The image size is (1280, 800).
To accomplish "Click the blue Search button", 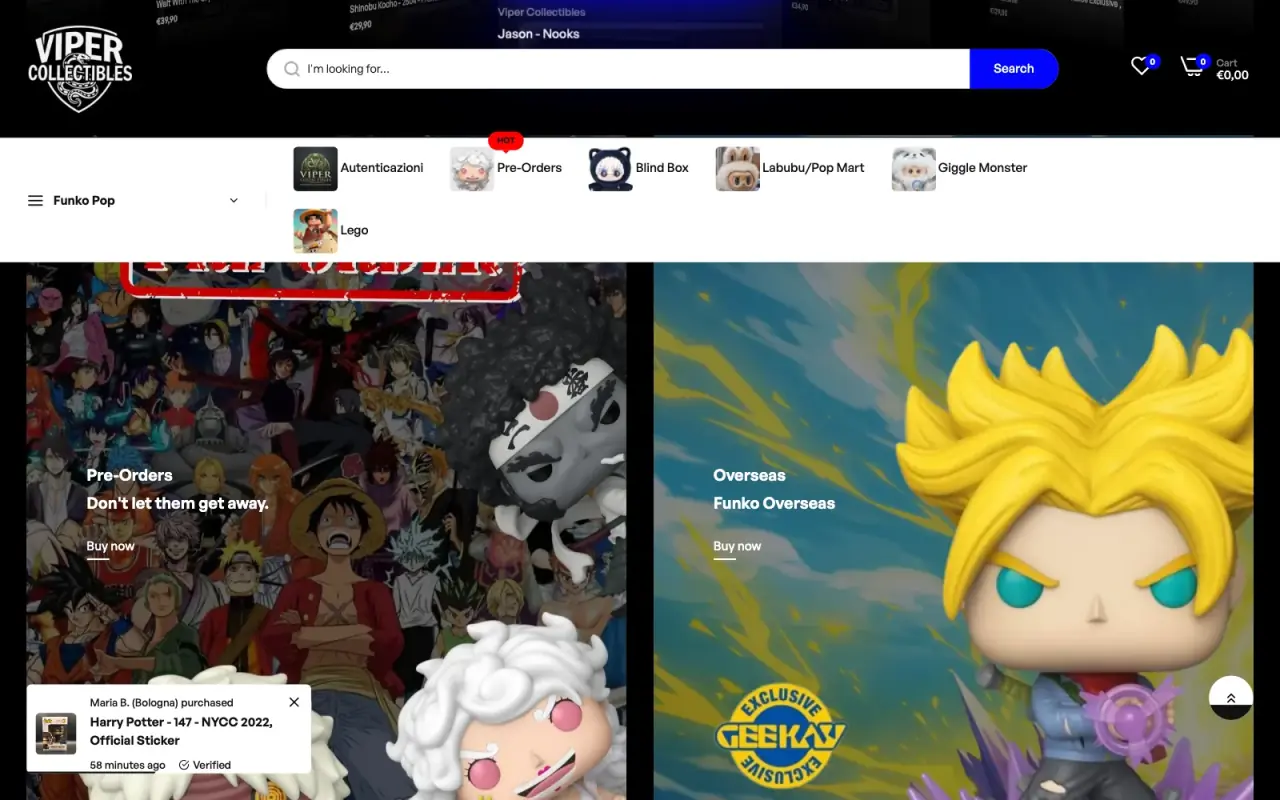I will click(1013, 69).
